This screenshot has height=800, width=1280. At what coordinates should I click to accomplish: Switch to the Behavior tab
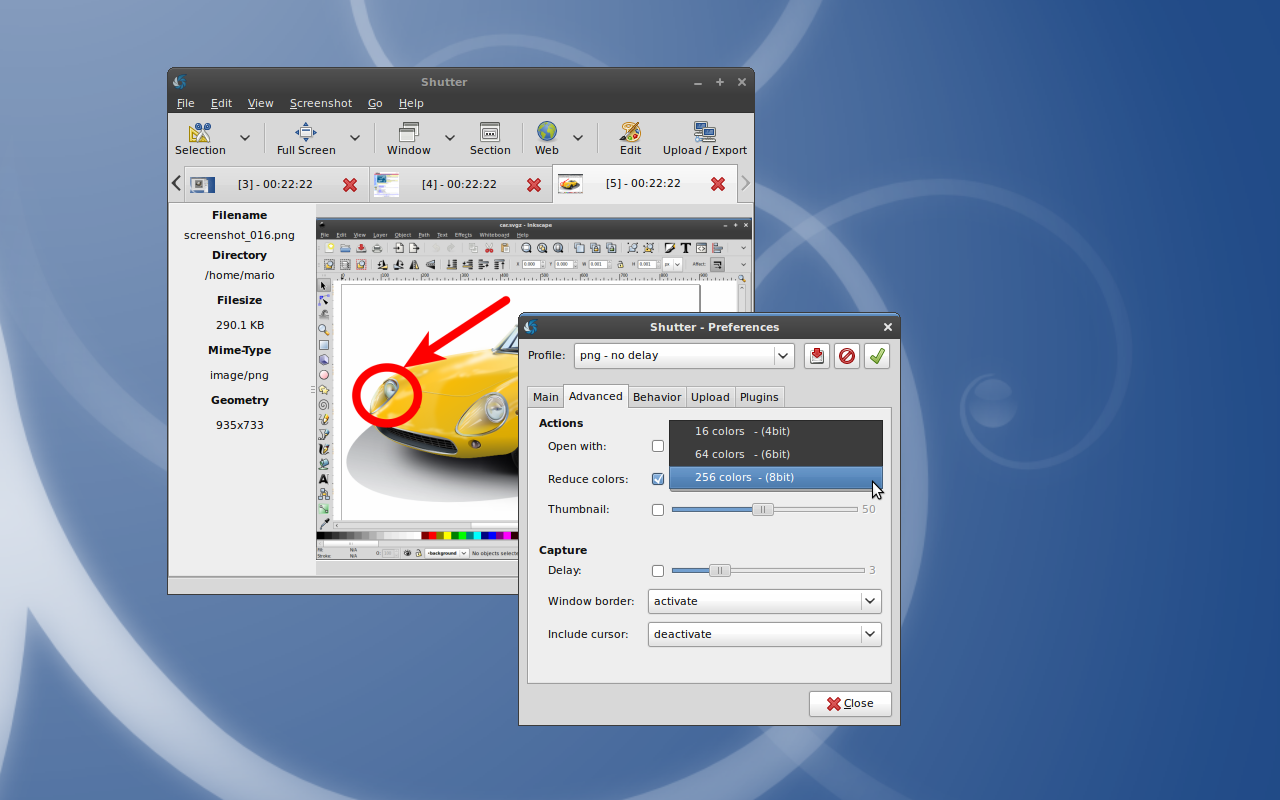[x=657, y=397]
